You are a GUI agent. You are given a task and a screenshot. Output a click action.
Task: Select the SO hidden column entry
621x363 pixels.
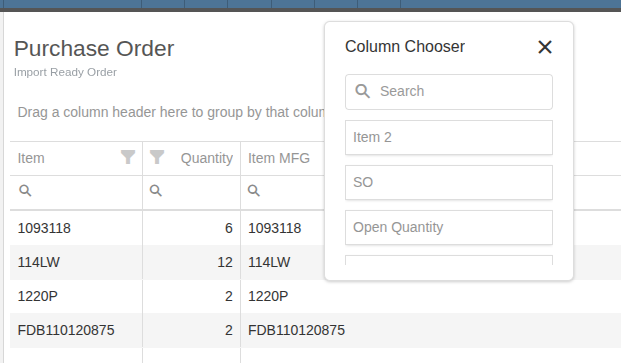449,182
